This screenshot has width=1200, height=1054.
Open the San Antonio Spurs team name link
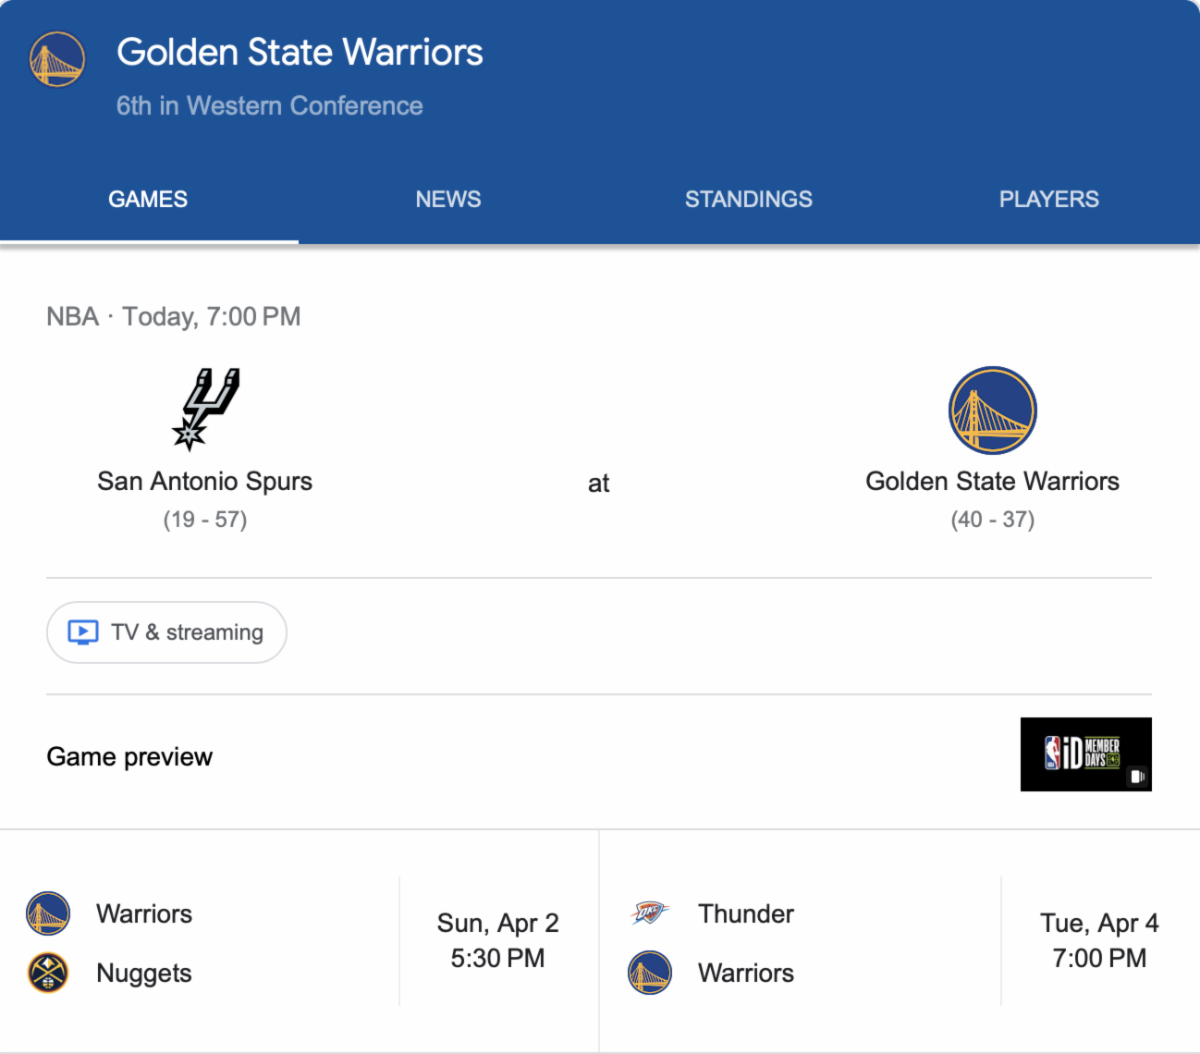click(205, 481)
